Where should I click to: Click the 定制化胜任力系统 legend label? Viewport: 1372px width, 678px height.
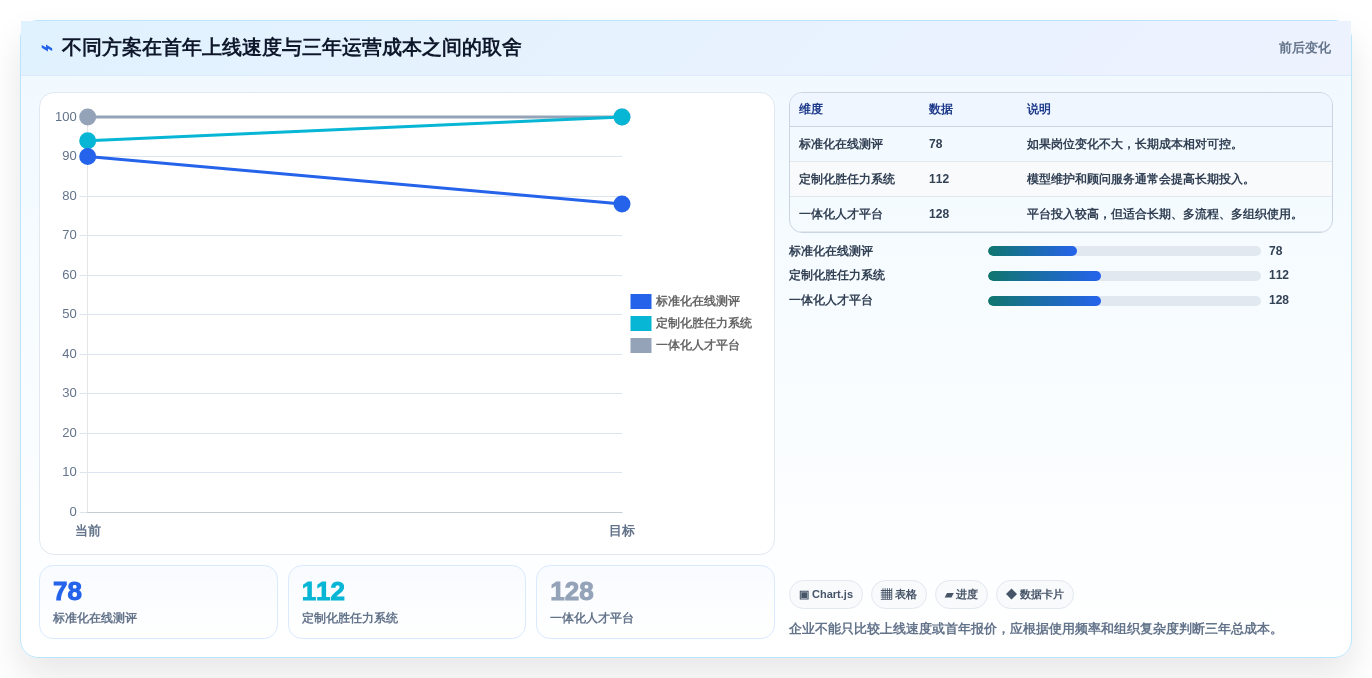704,323
